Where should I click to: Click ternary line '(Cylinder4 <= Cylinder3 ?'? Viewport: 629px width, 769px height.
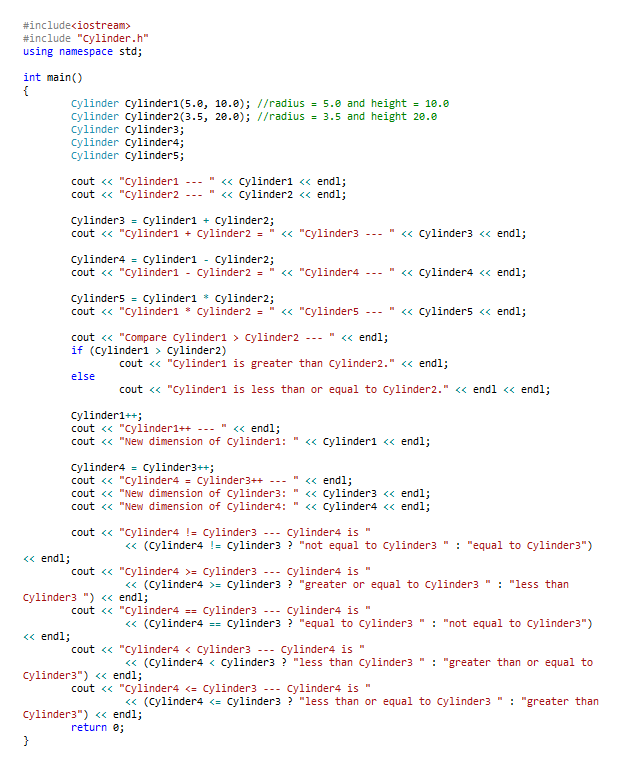[x=362, y=701]
